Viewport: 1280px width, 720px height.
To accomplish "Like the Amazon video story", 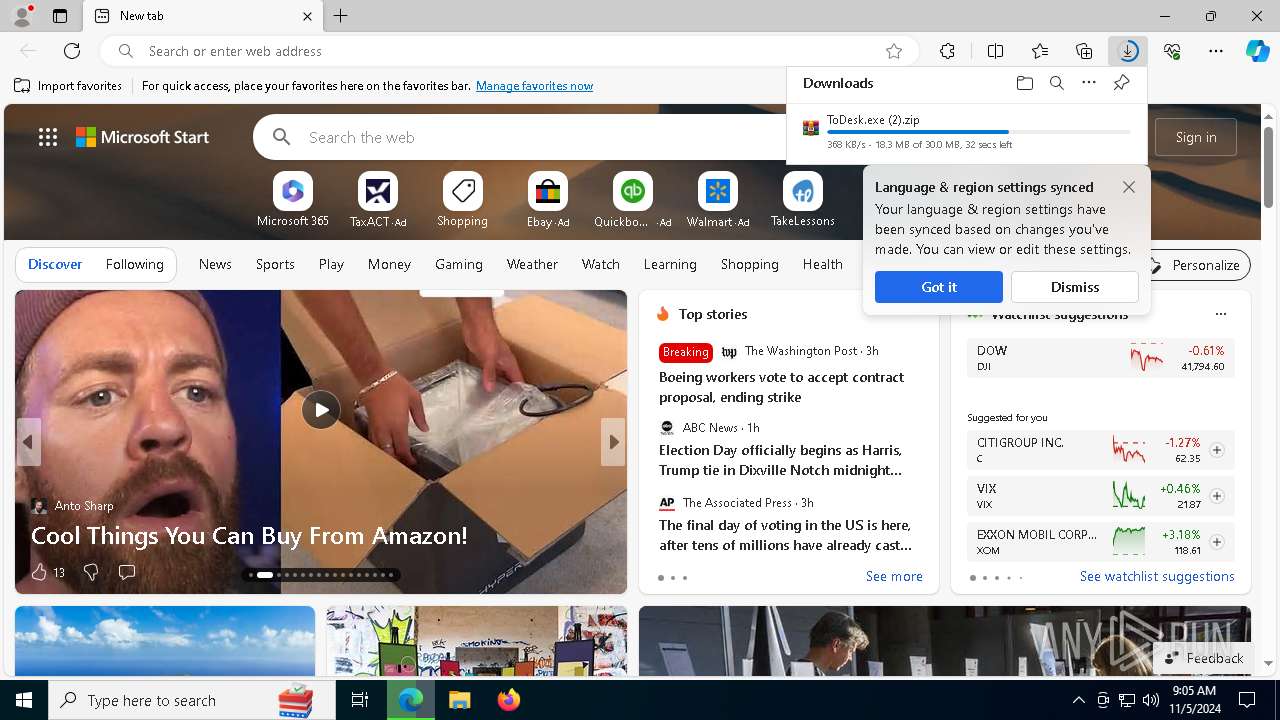I will pos(39,572).
